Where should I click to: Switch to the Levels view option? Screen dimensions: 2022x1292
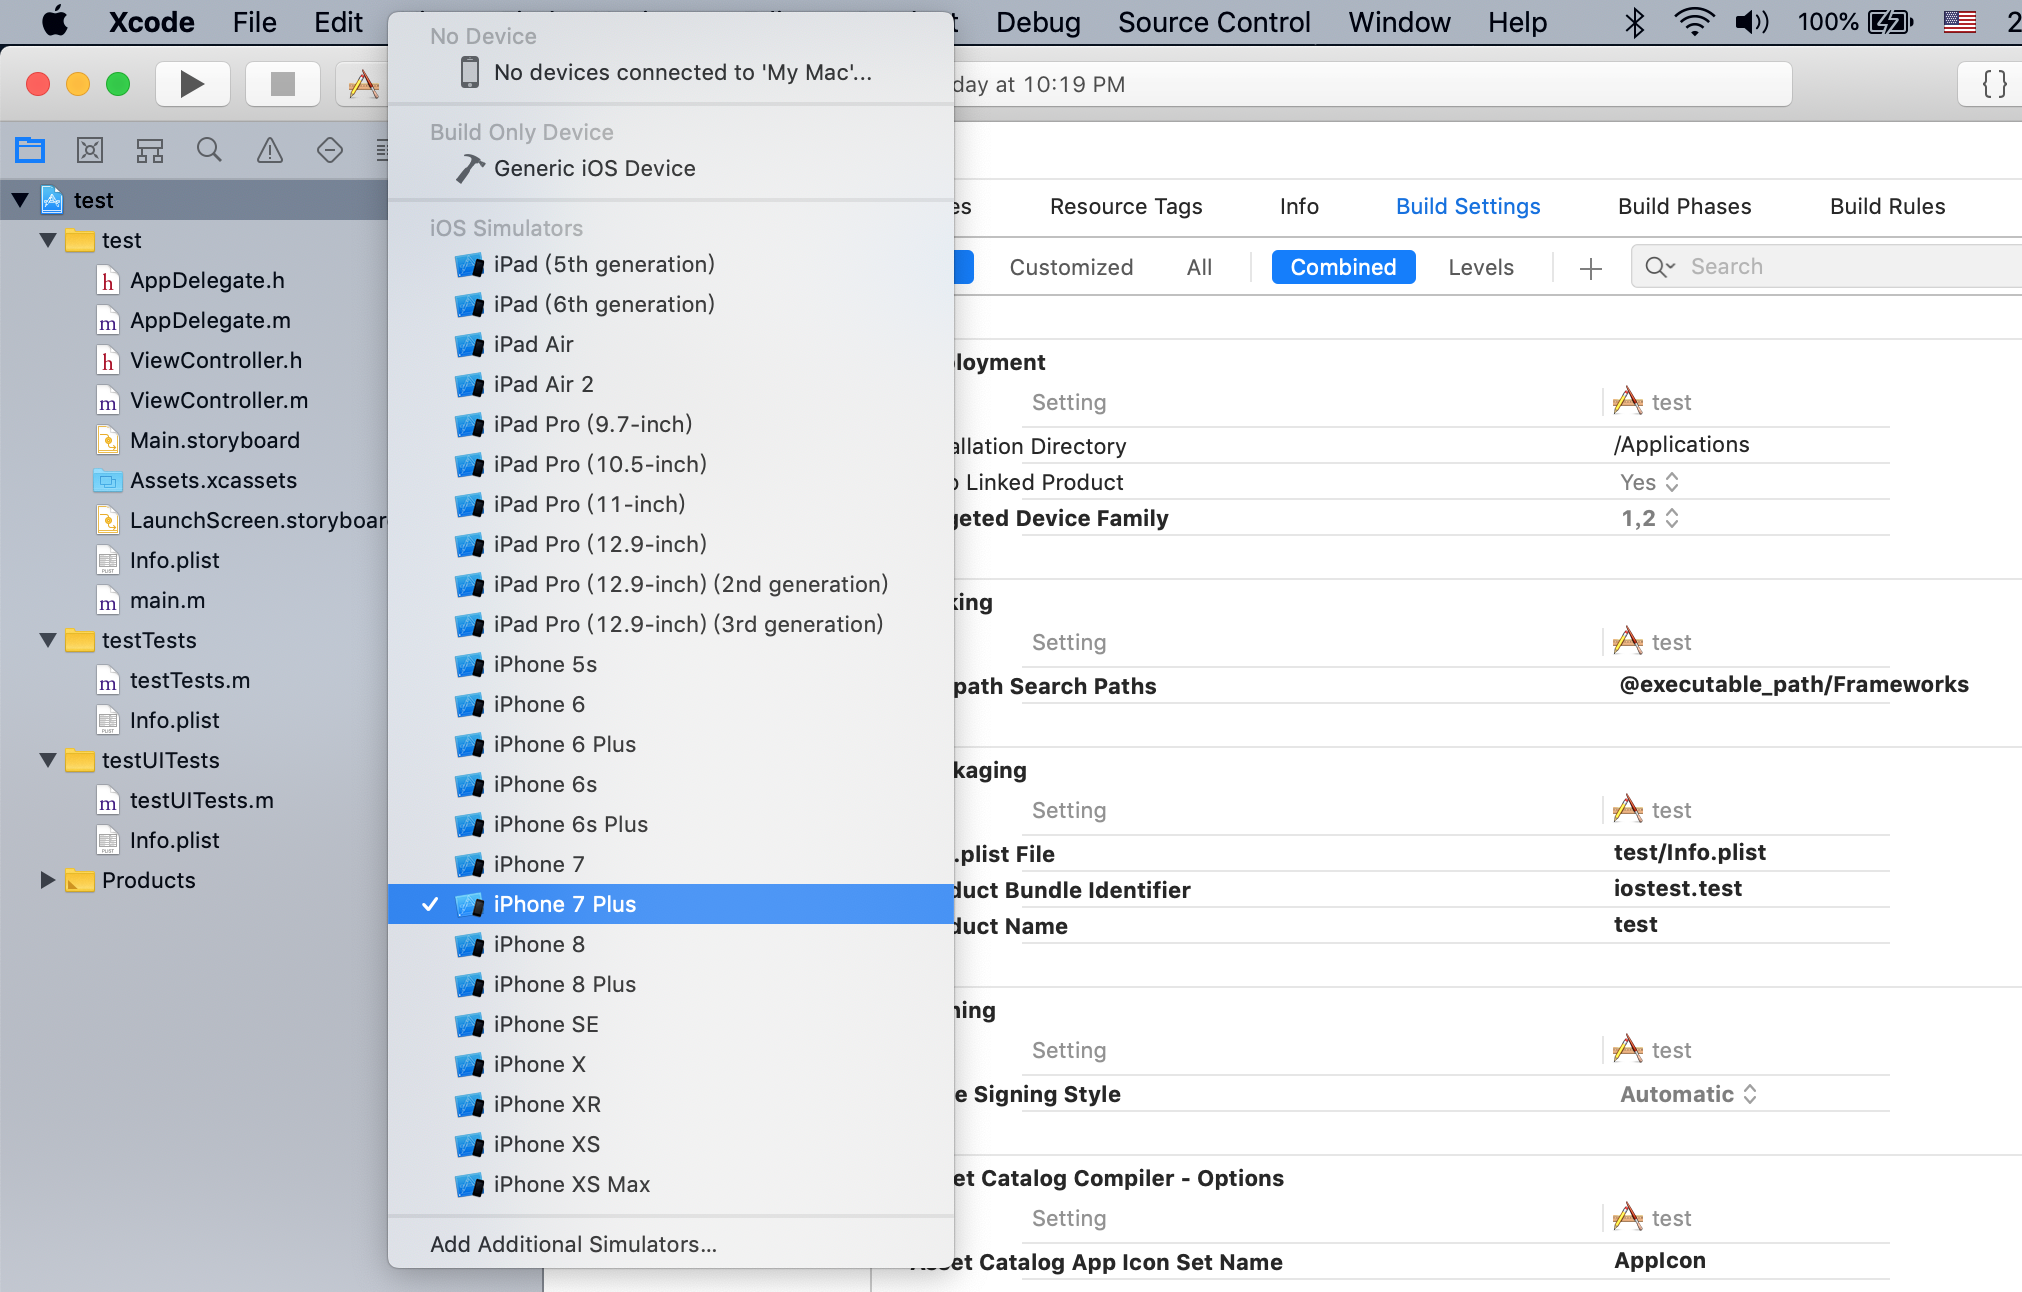(x=1480, y=267)
